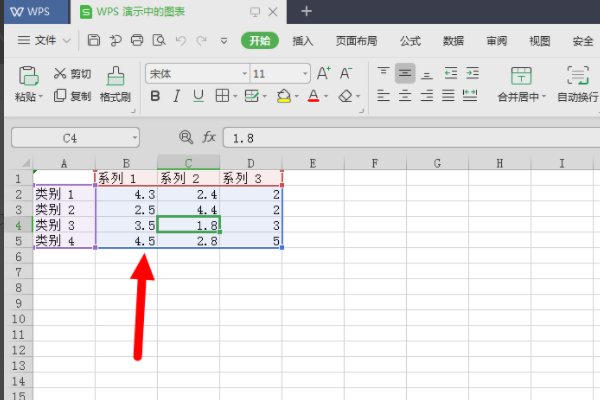Open font color dropdown arrow

pyautogui.click(x=326, y=96)
